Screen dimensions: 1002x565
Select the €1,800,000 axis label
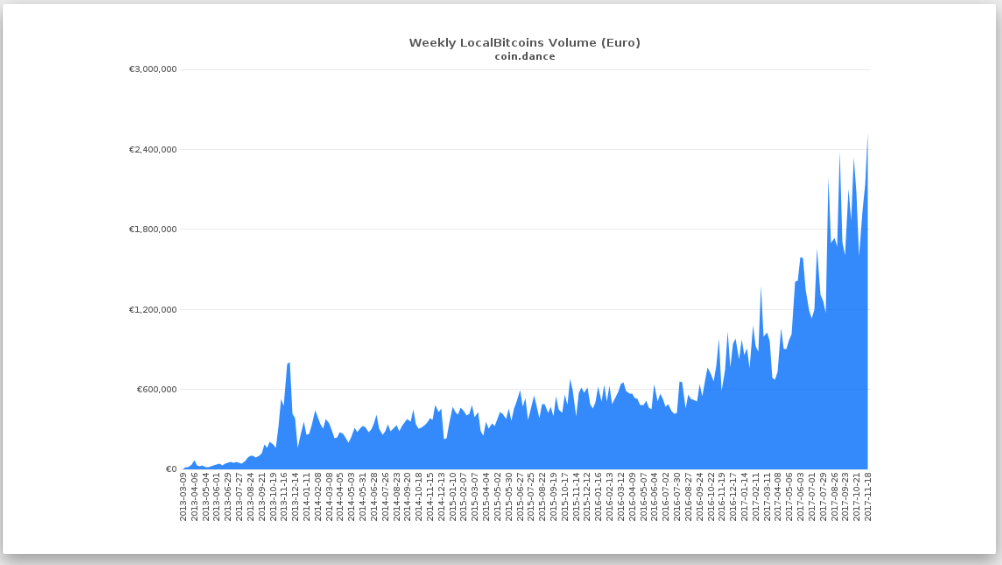point(153,230)
